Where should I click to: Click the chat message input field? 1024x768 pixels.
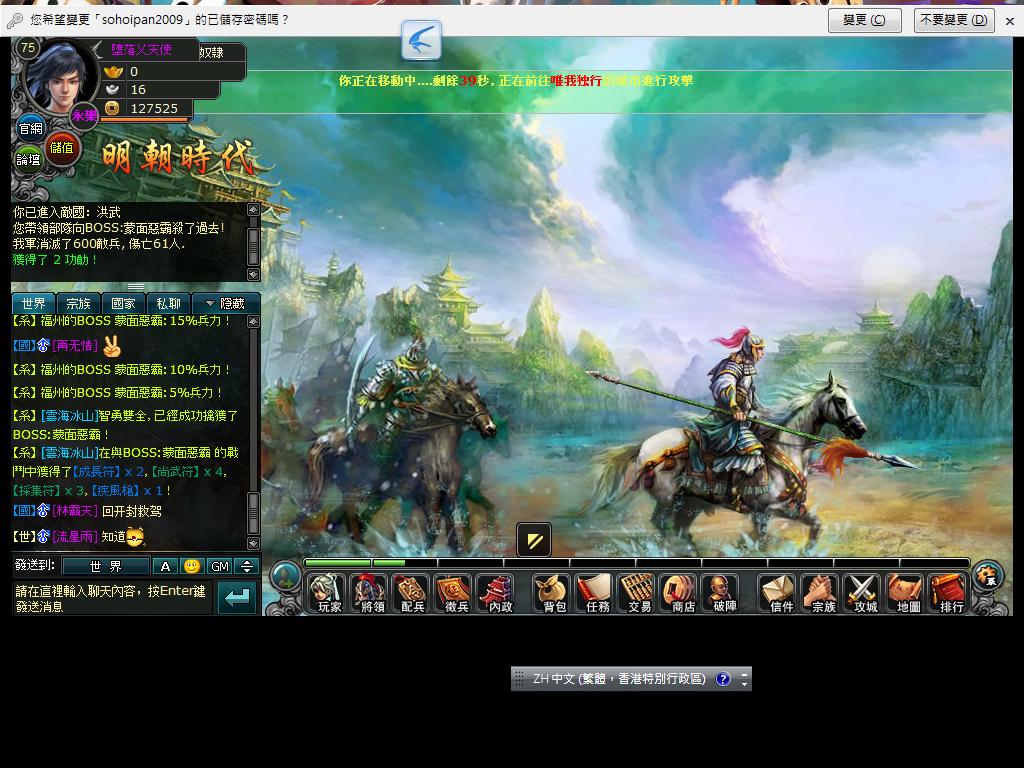pyautogui.click(x=112, y=598)
